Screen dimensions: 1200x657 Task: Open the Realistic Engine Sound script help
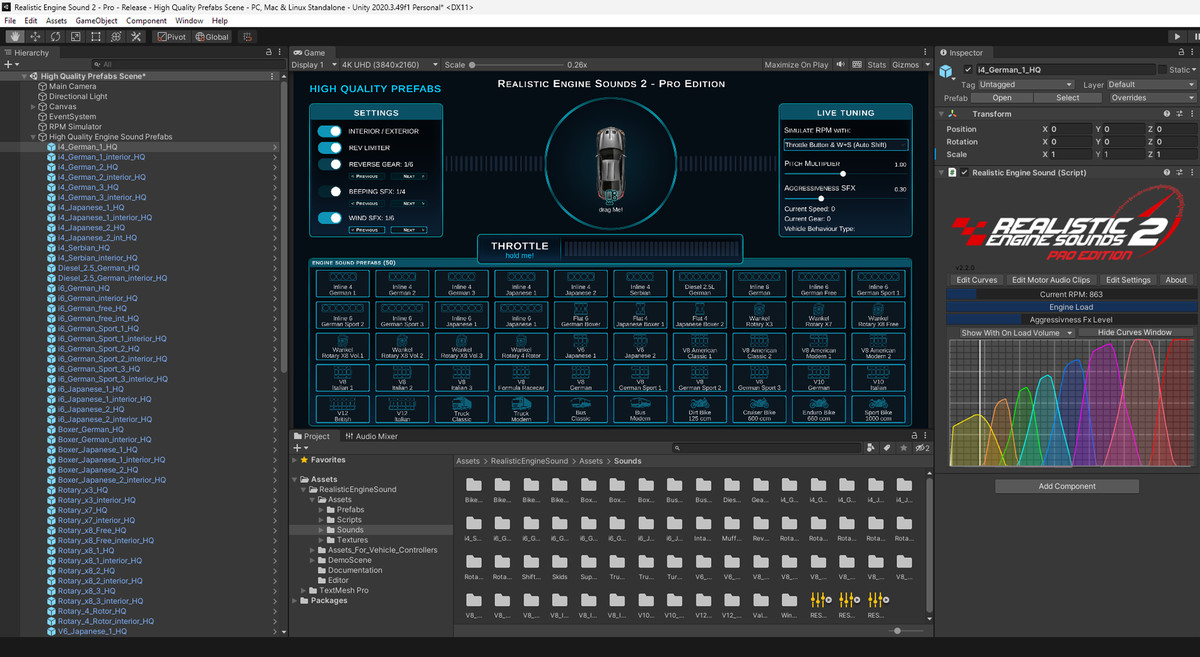pyautogui.click(x=1166, y=172)
